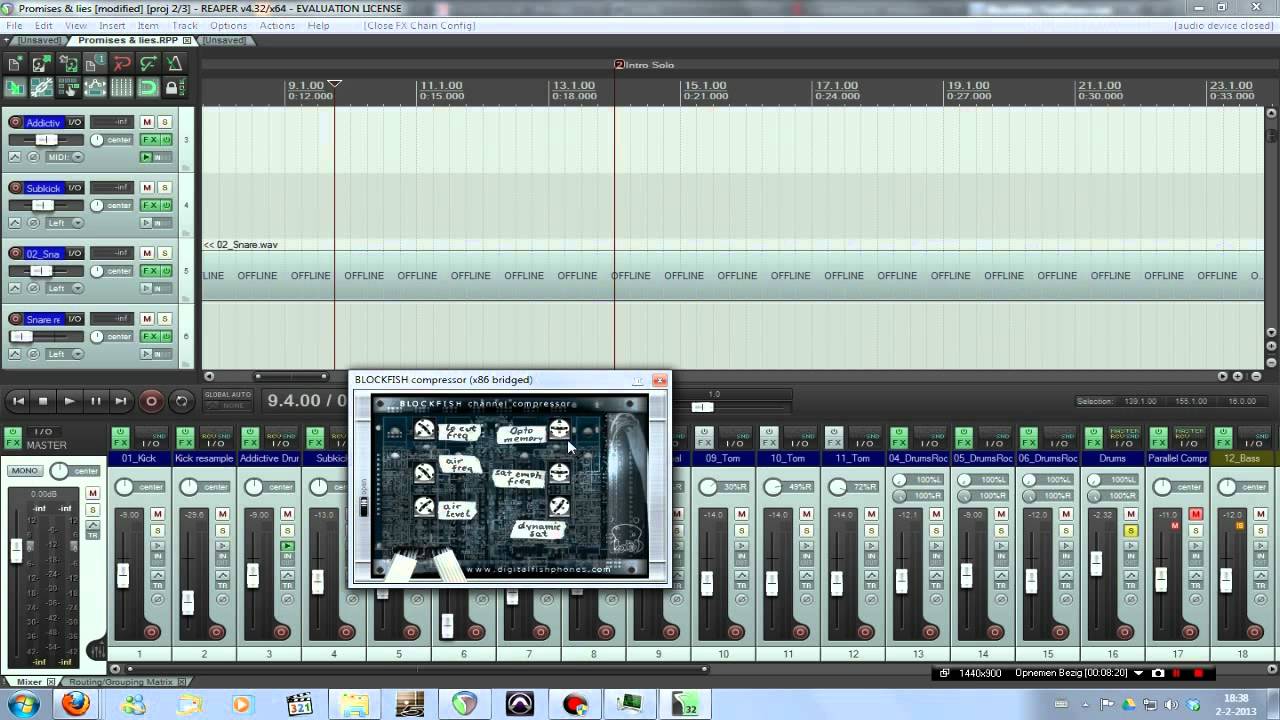Toggle FX bypass on 02_Sna track
This screenshot has width=1280, height=720.
point(166,271)
